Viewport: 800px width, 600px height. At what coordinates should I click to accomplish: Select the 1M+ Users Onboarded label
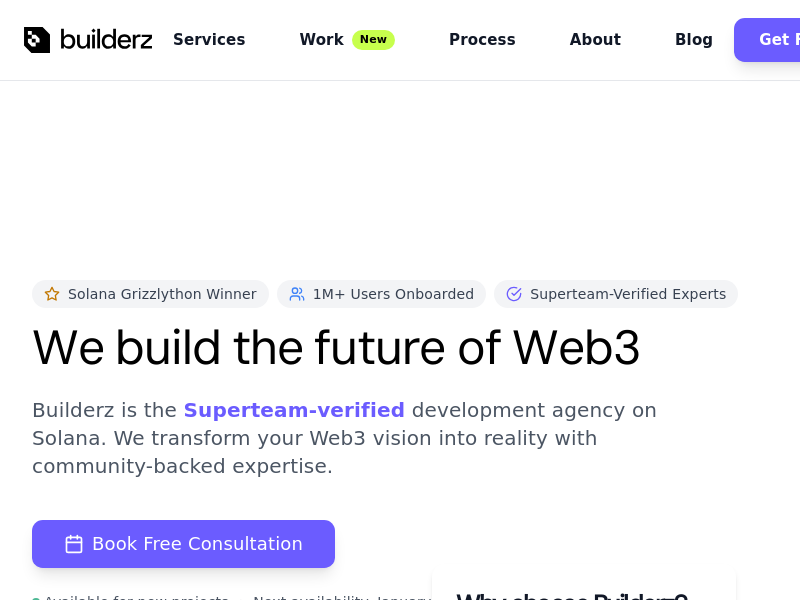point(393,294)
